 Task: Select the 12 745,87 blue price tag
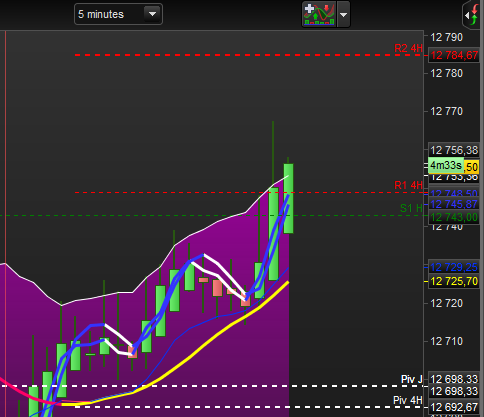point(454,204)
